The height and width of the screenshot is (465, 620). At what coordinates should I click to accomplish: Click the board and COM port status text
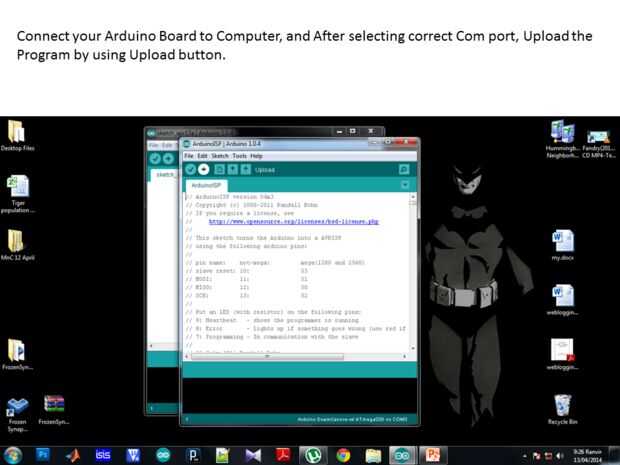pyautogui.click(x=352, y=419)
